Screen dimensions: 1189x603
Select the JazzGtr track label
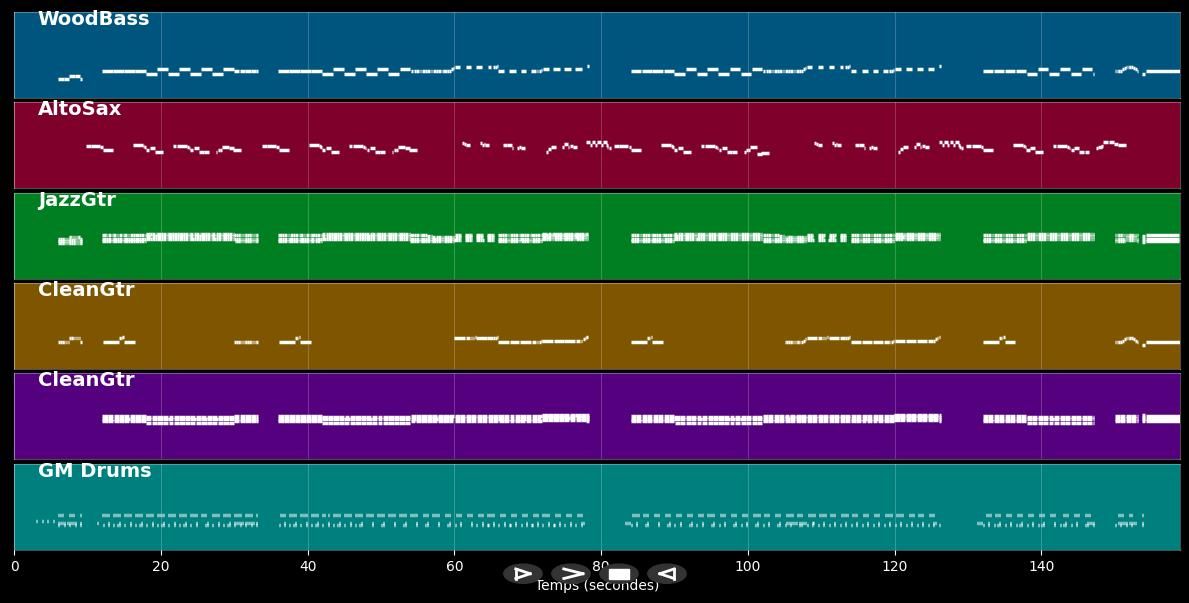coord(77,200)
